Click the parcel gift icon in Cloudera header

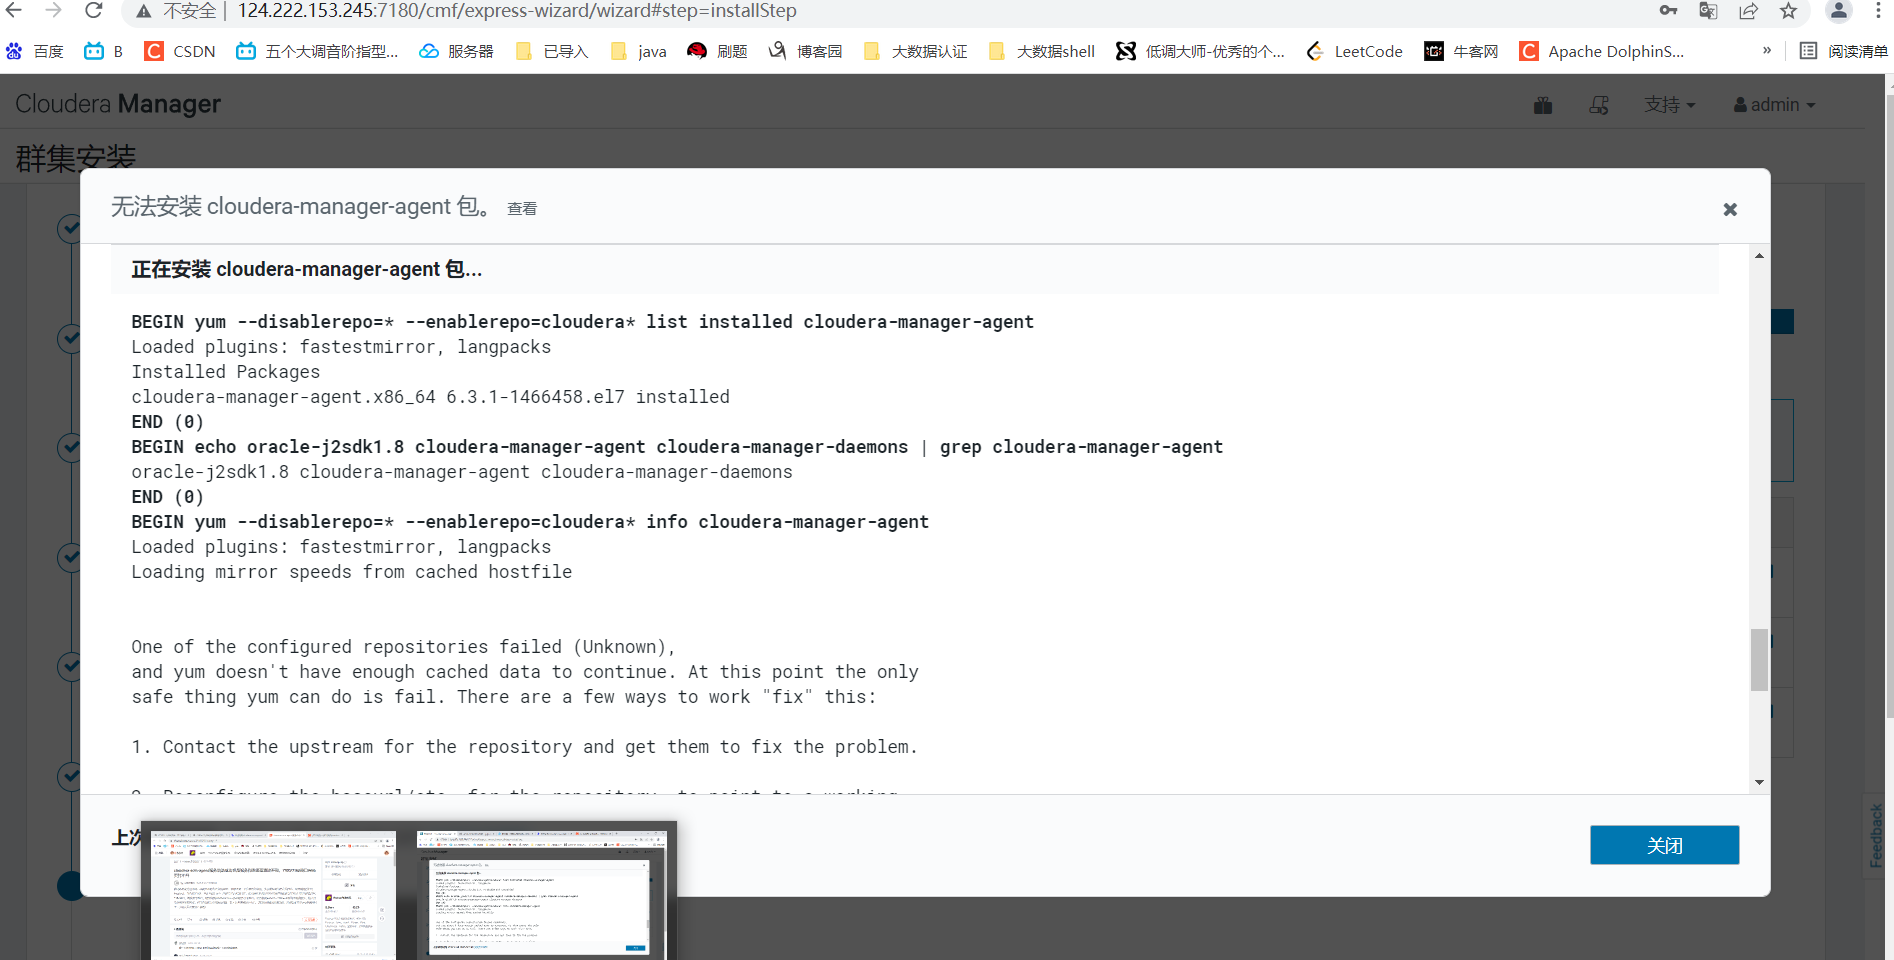click(1543, 105)
